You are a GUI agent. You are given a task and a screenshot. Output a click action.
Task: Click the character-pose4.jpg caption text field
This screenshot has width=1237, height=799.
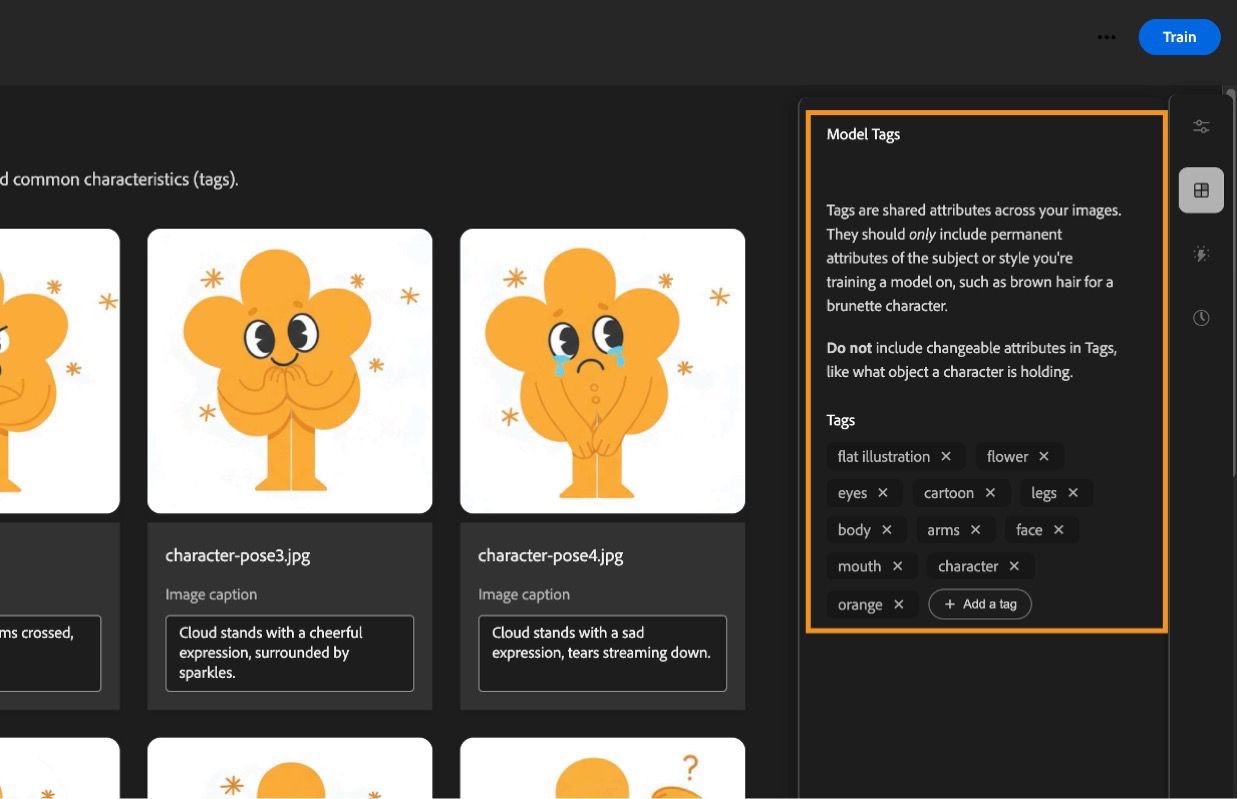tap(602, 653)
